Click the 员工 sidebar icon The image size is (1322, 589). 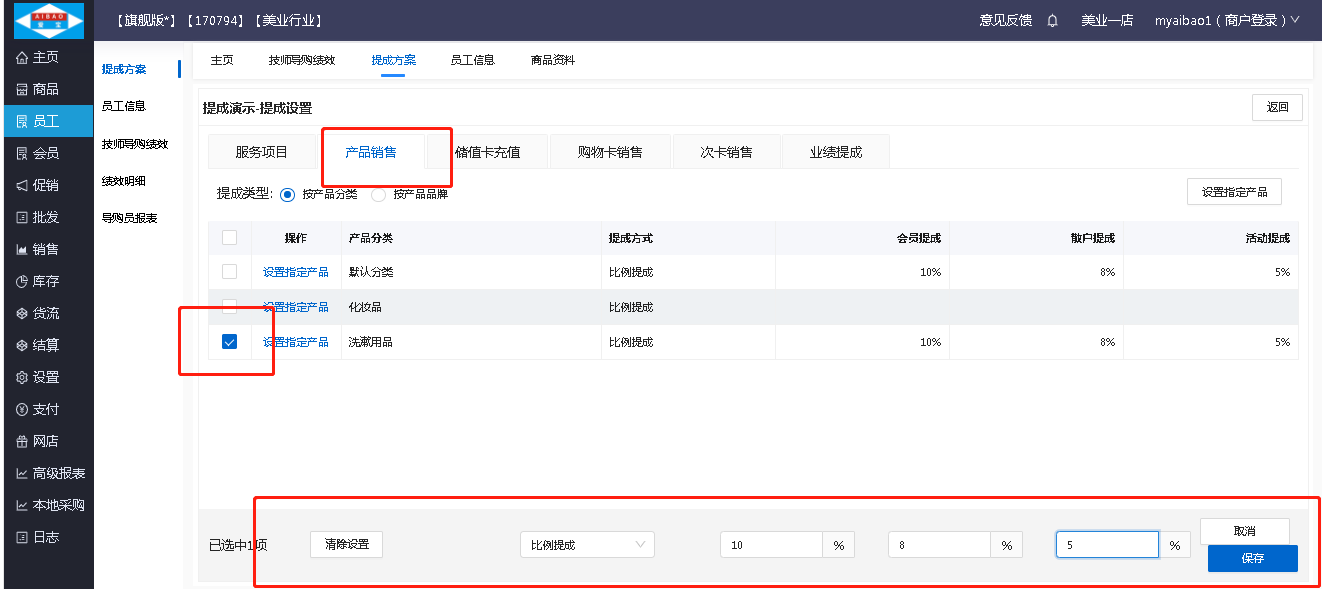pos(22,122)
